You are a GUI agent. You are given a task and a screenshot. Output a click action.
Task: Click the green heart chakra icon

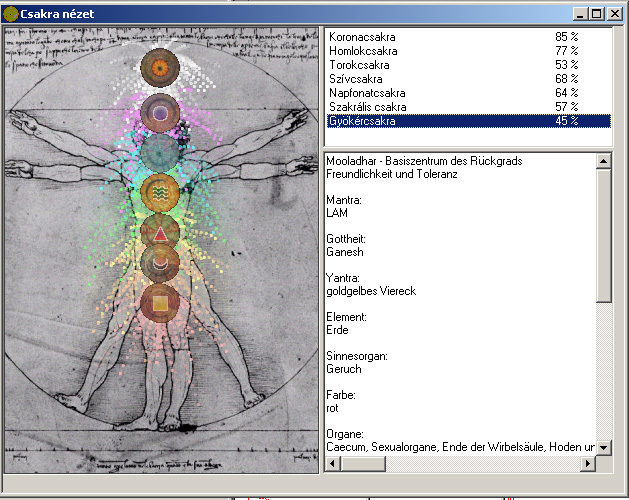click(x=159, y=192)
